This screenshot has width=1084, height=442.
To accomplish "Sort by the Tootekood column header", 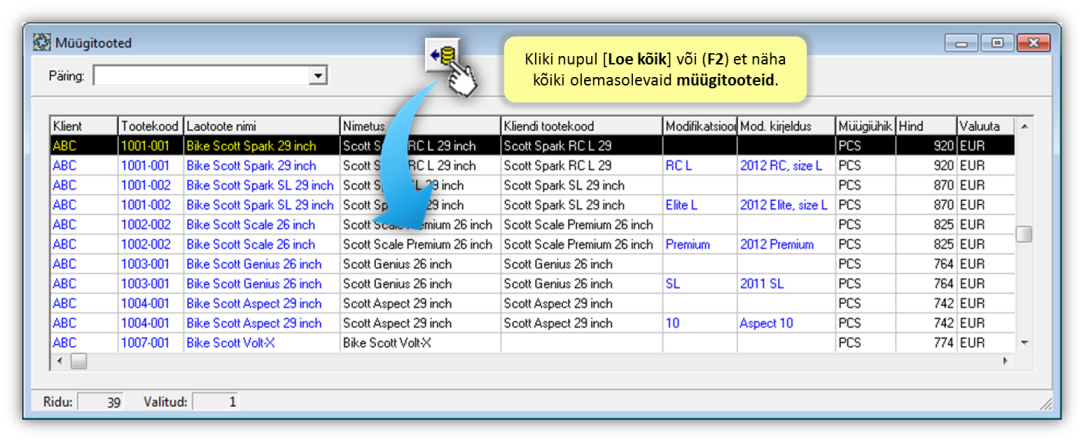I will 151,127.
